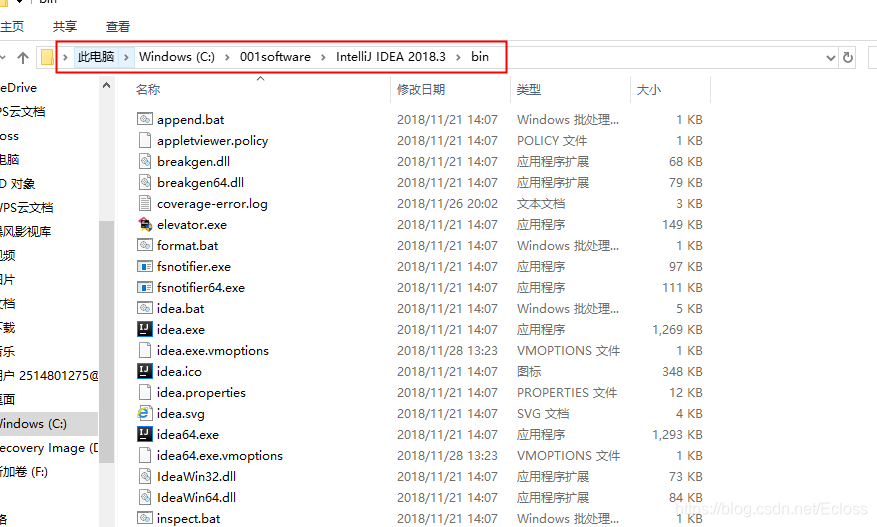Click the inspect.bat file icon
This screenshot has width=877, height=527.
(x=145, y=518)
